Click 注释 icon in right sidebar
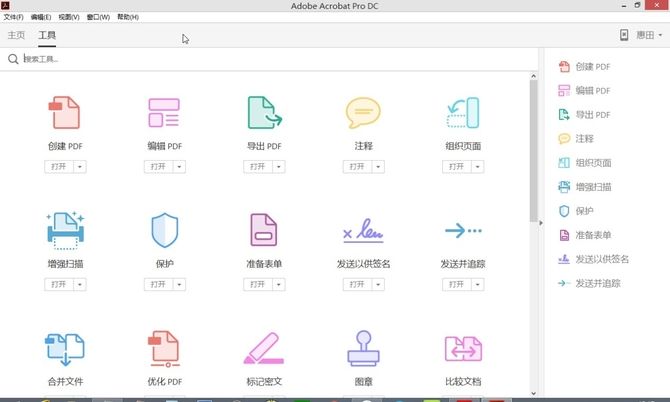This screenshot has height=402, width=670. [564, 138]
